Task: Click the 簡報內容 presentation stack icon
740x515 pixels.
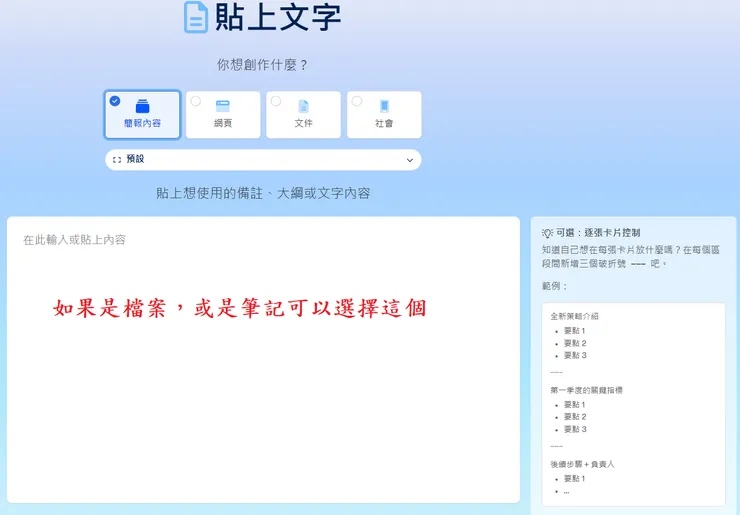Action: [x=143, y=106]
